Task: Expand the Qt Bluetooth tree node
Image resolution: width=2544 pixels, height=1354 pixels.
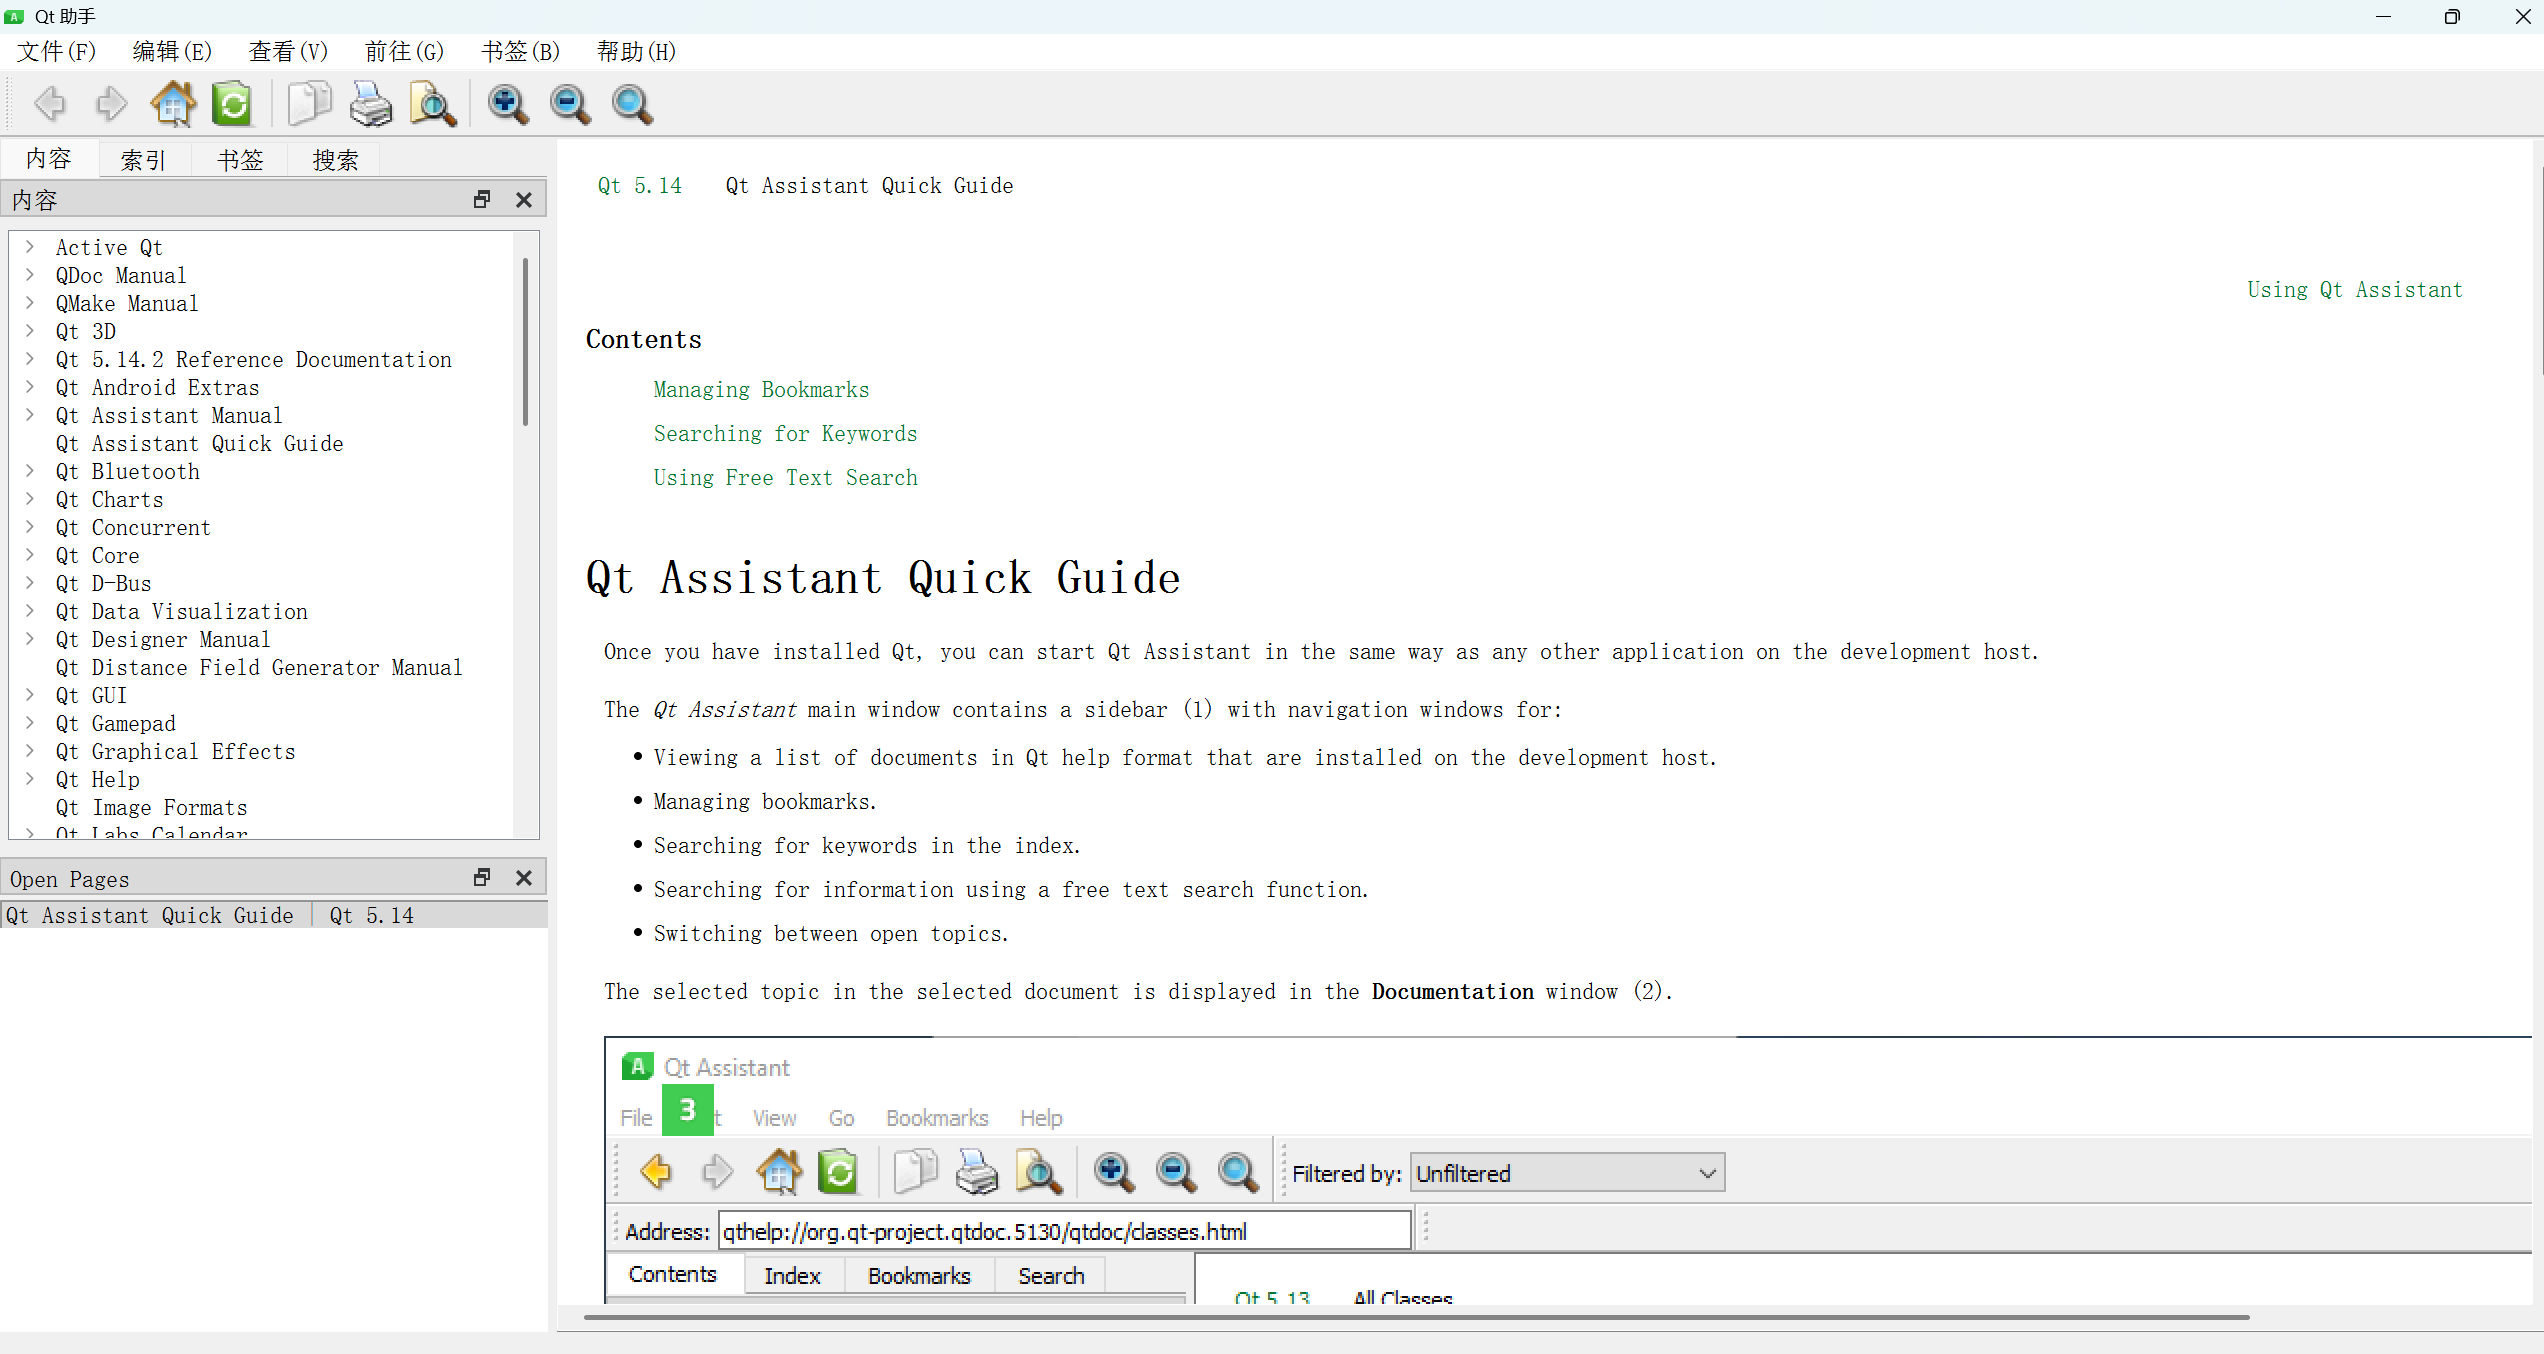Action: tap(30, 471)
